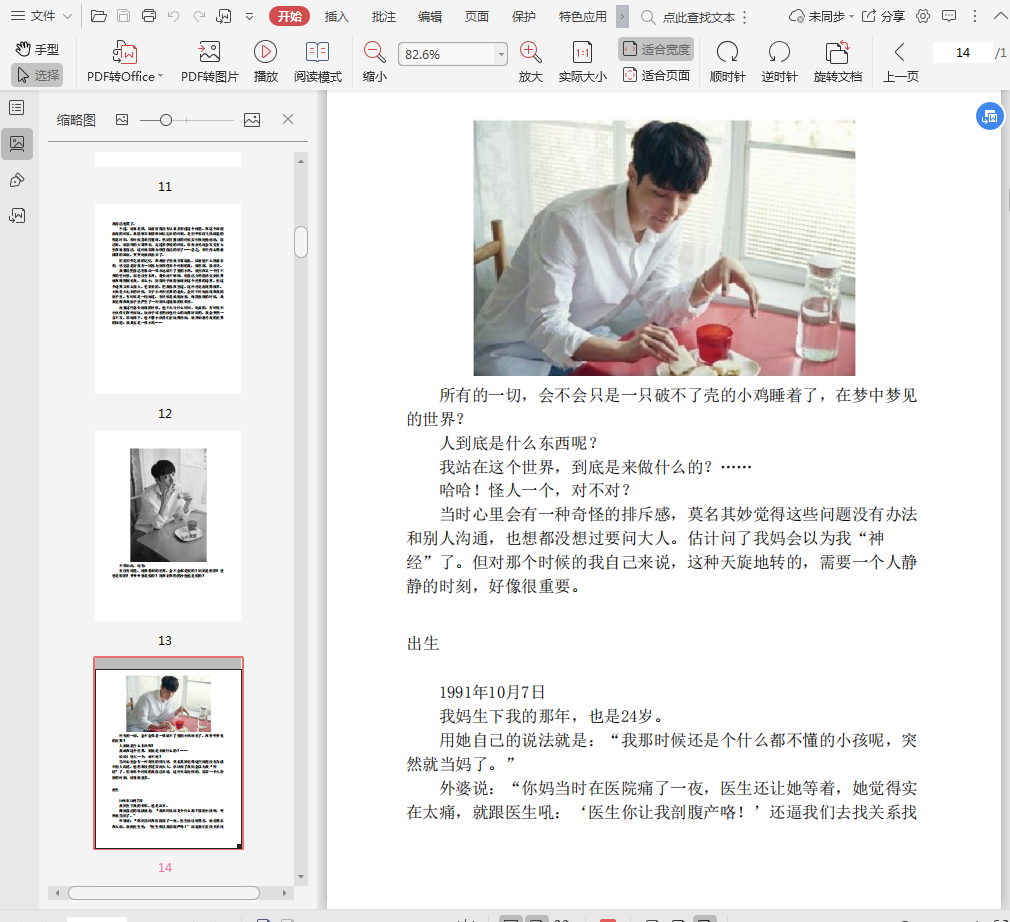The height and width of the screenshot is (922, 1010).
Task: Click the blue floating convert button
Action: pyautogui.click(x=989, y=116)
